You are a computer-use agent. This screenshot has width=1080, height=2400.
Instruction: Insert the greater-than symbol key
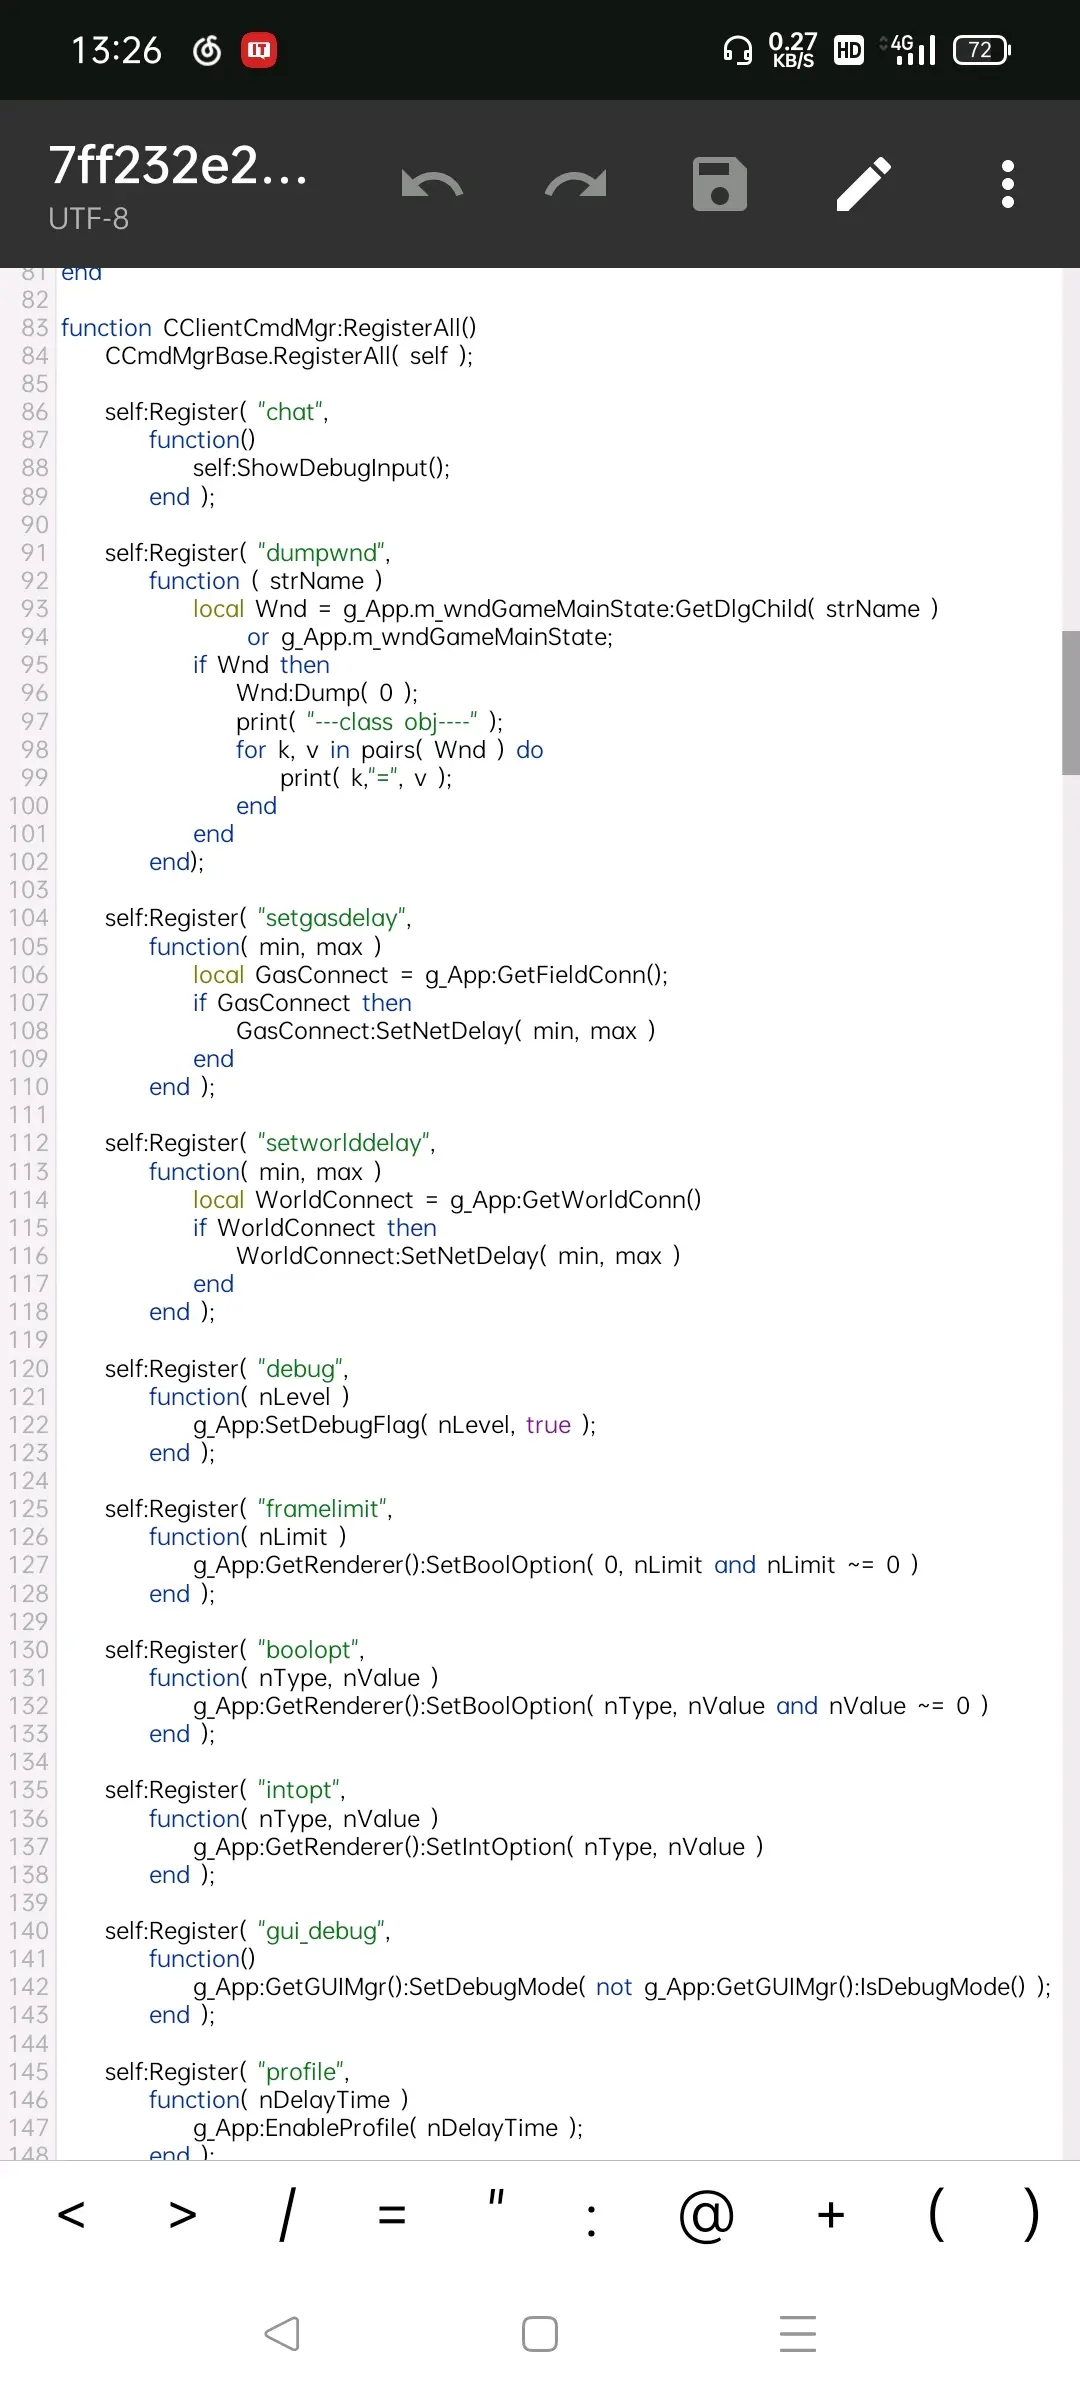[183, 2215]
